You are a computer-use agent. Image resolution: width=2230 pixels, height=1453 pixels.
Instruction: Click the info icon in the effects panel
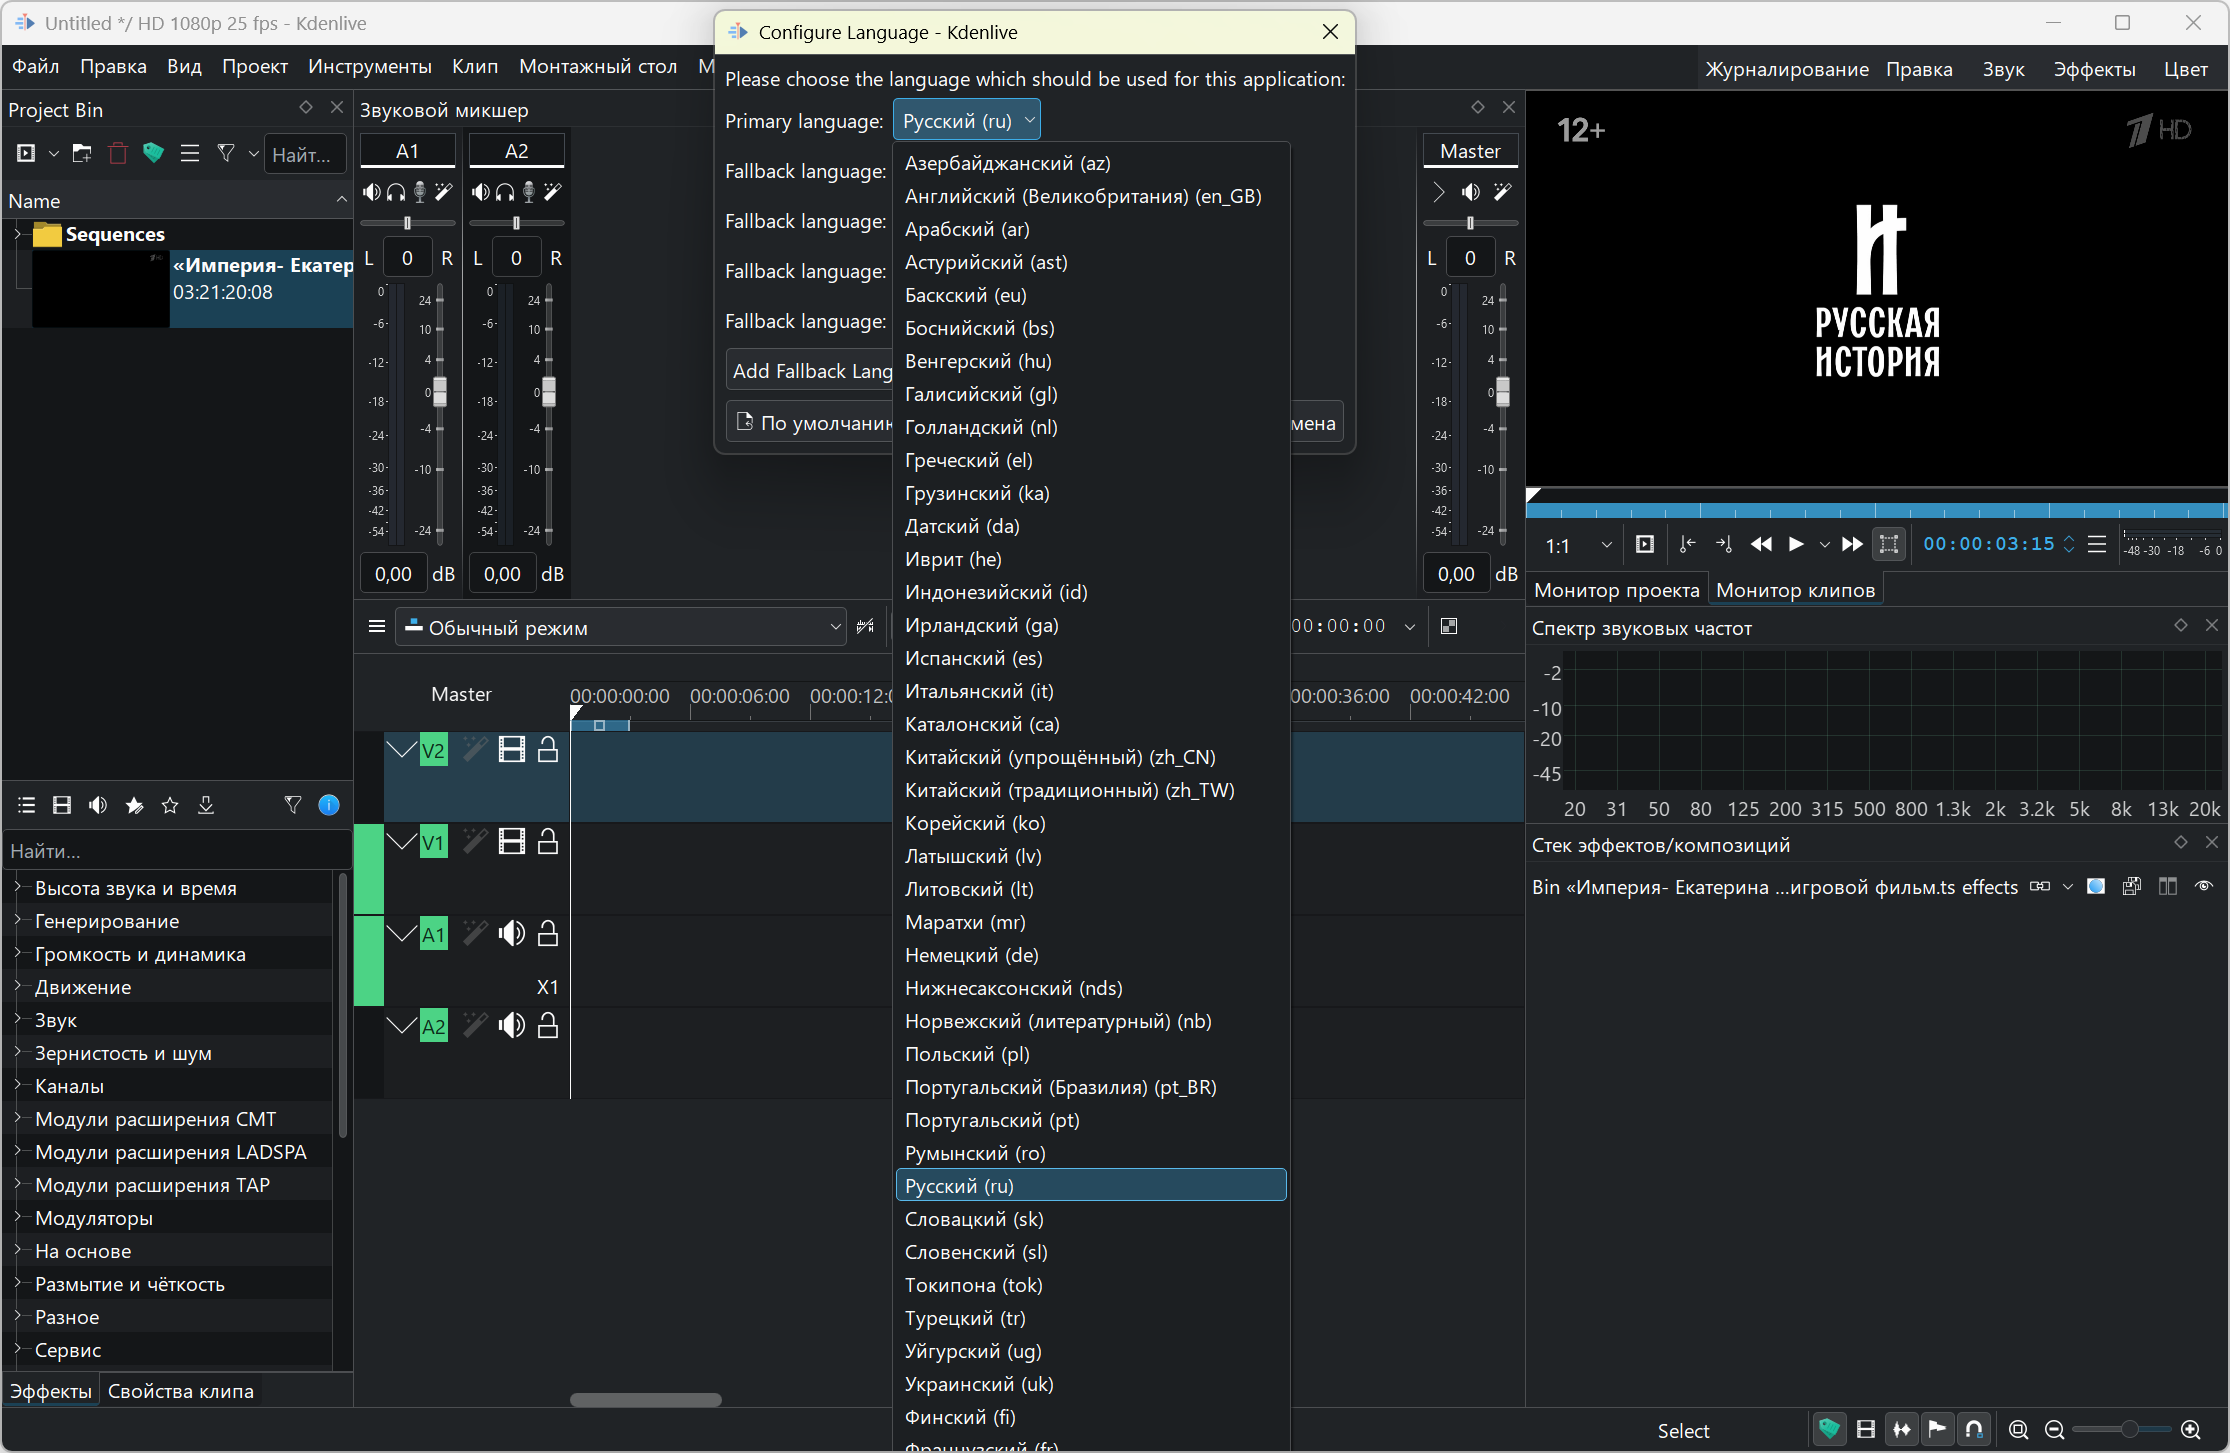[x=328, y=805]
